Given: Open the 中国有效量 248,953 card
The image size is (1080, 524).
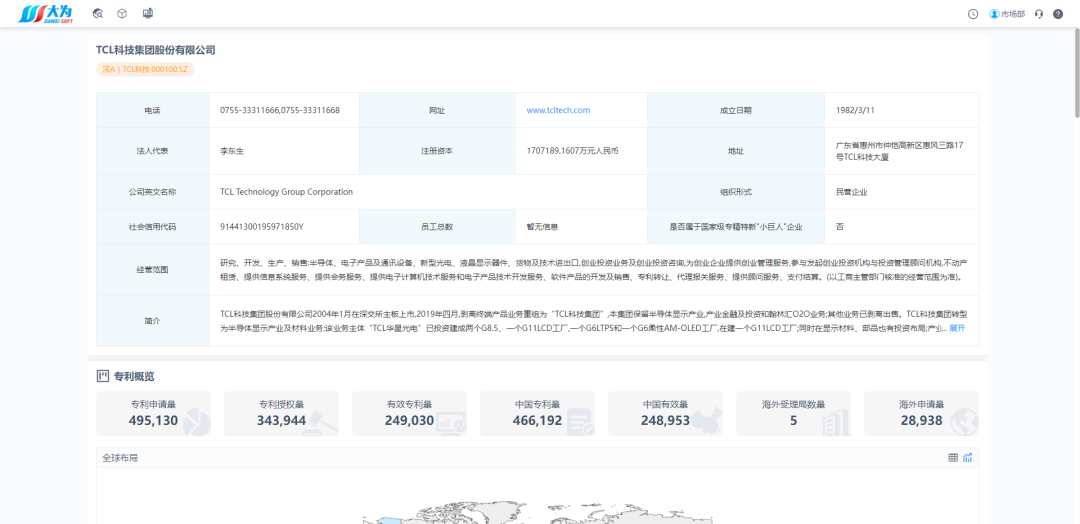Looking at the screenshot, I should pyautogui.click(x=665, y=414).
